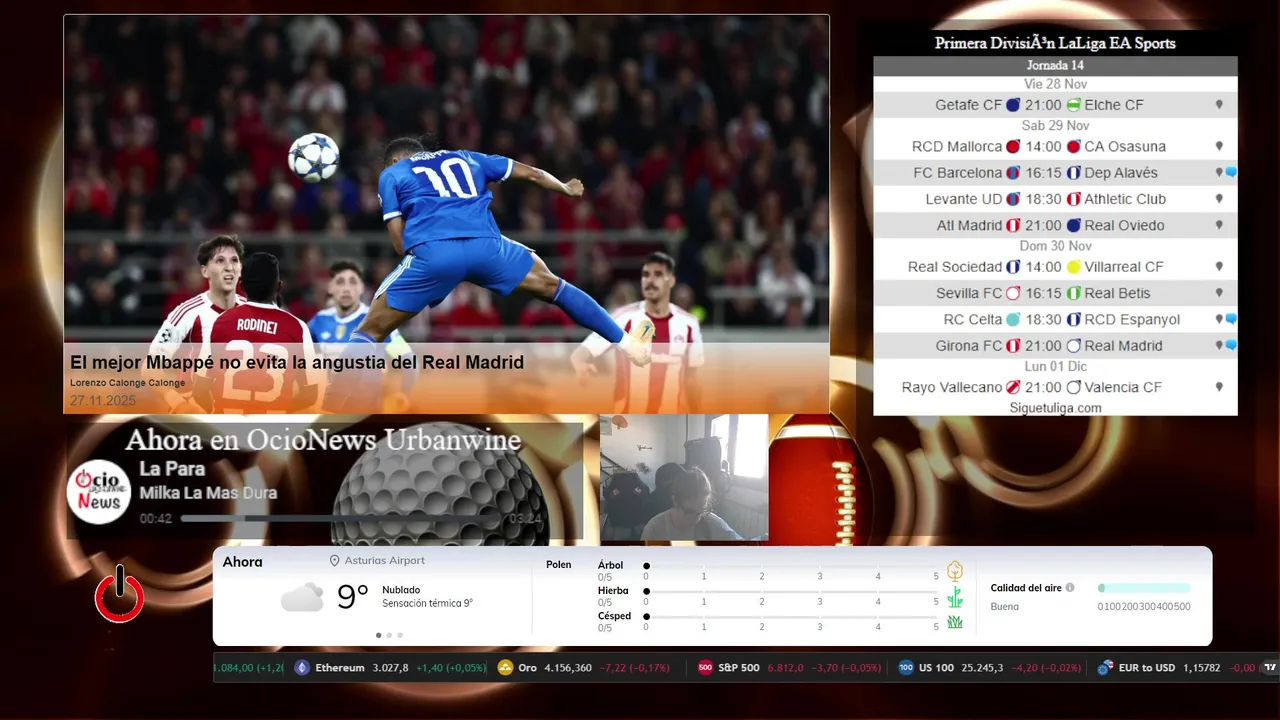Click the map pin for Atl Madrid–Real Oviedo
Screen dimensions: 1280x720
pos(1219,225)
